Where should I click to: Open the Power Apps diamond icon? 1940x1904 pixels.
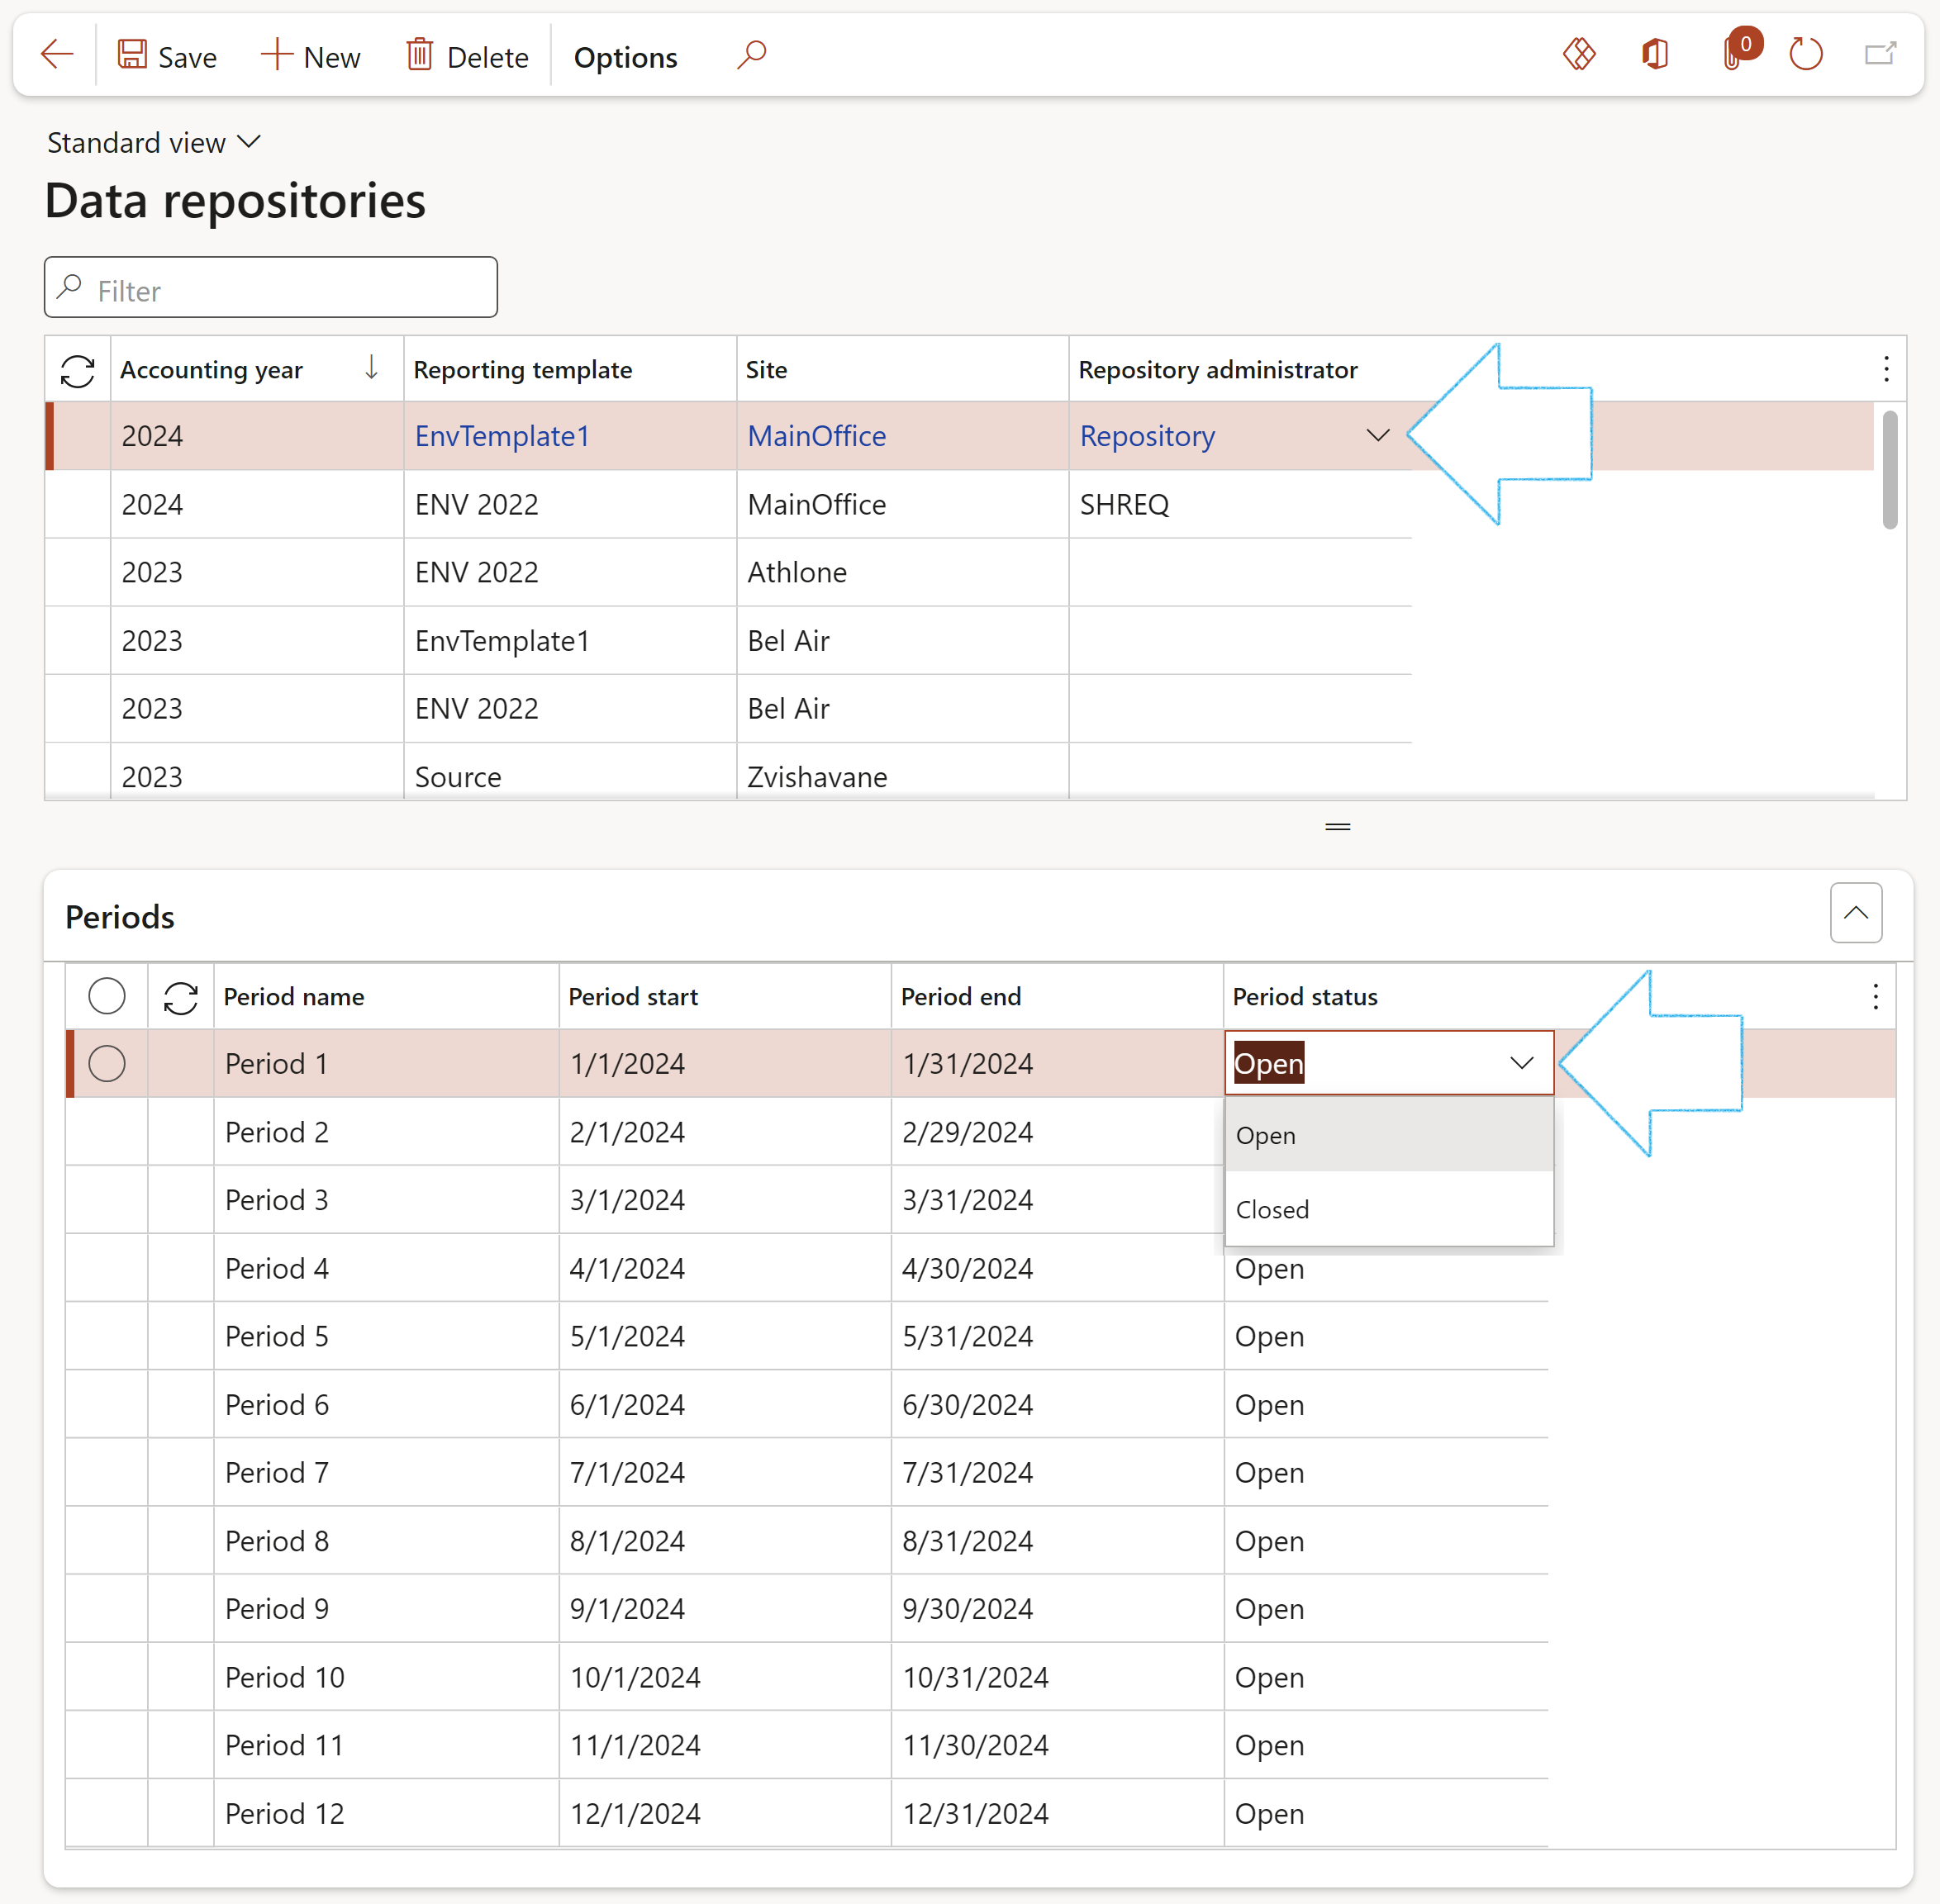[x=1579, y=54]
